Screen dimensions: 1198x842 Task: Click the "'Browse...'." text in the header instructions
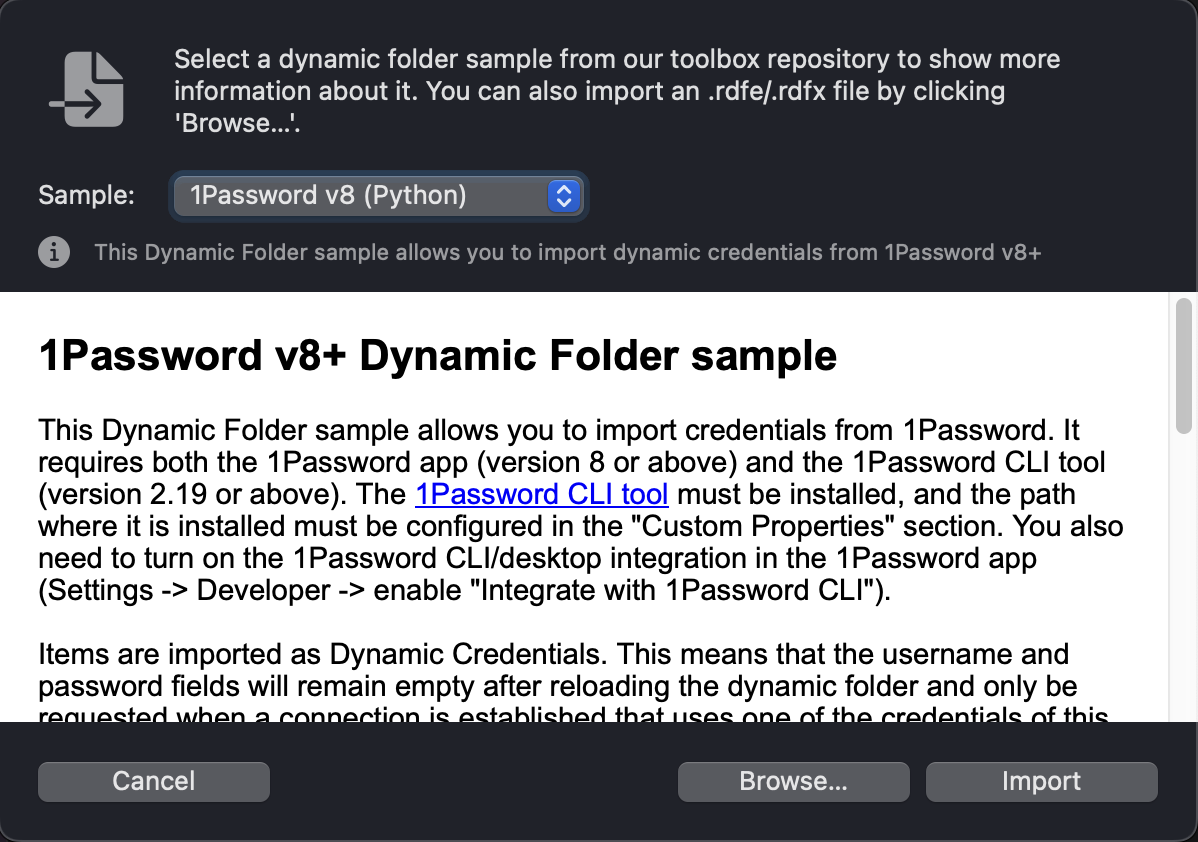pyautogui.click(x=238, y=123)
